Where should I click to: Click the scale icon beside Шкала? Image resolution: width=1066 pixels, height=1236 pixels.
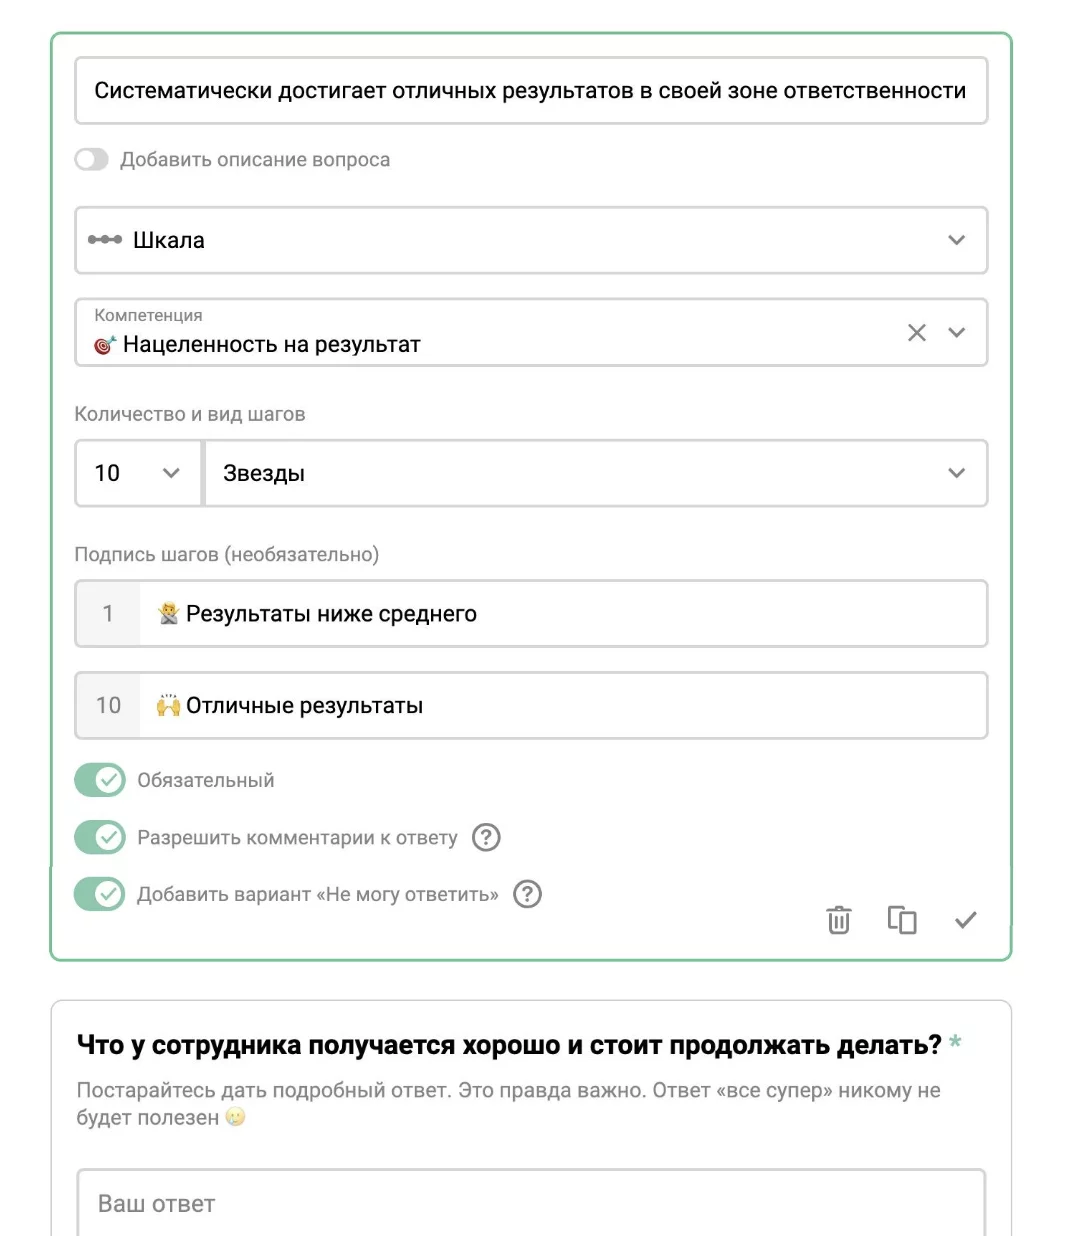105,240
